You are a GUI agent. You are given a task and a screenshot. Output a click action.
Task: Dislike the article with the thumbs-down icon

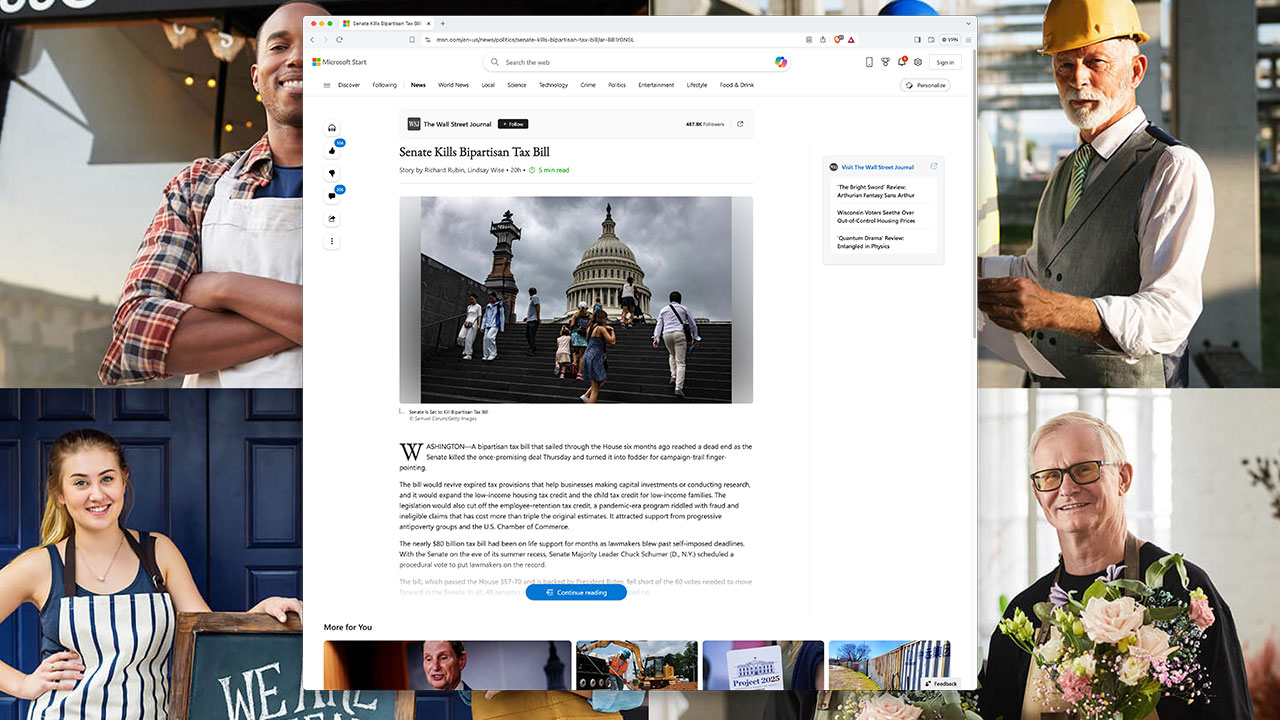pyautogui.click(x=332, y=173)
